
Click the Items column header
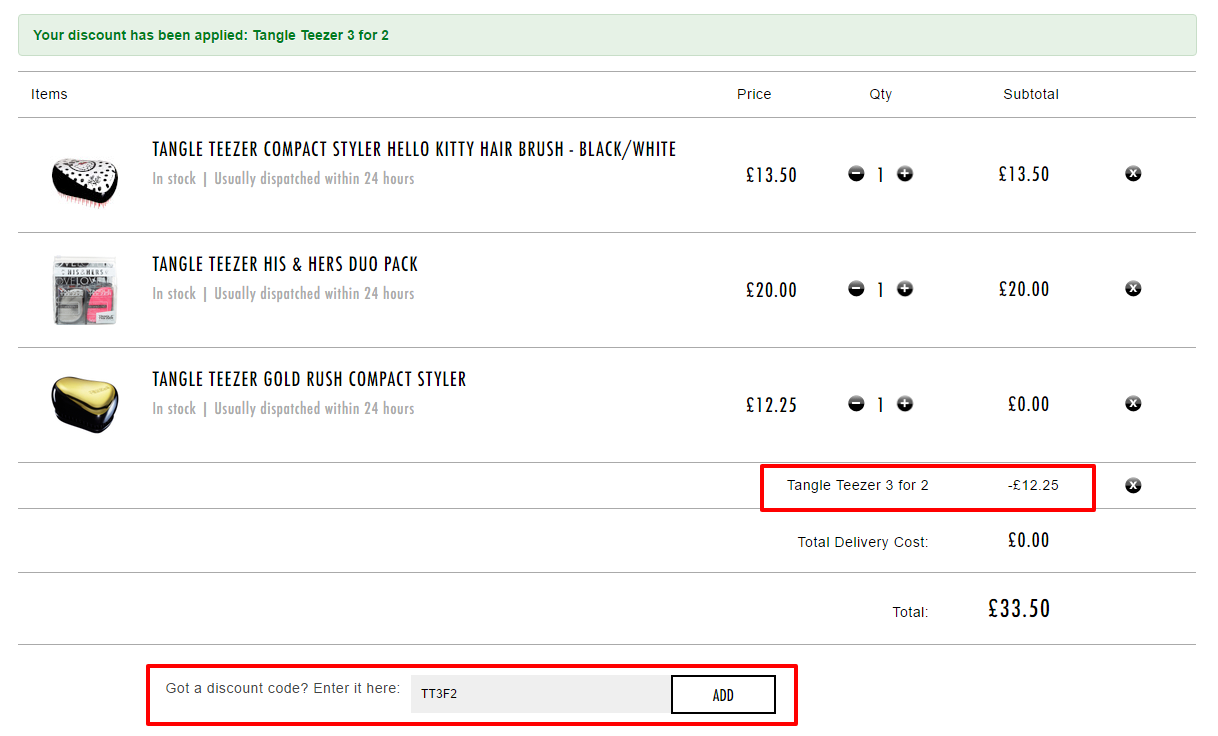coord(49,94)
